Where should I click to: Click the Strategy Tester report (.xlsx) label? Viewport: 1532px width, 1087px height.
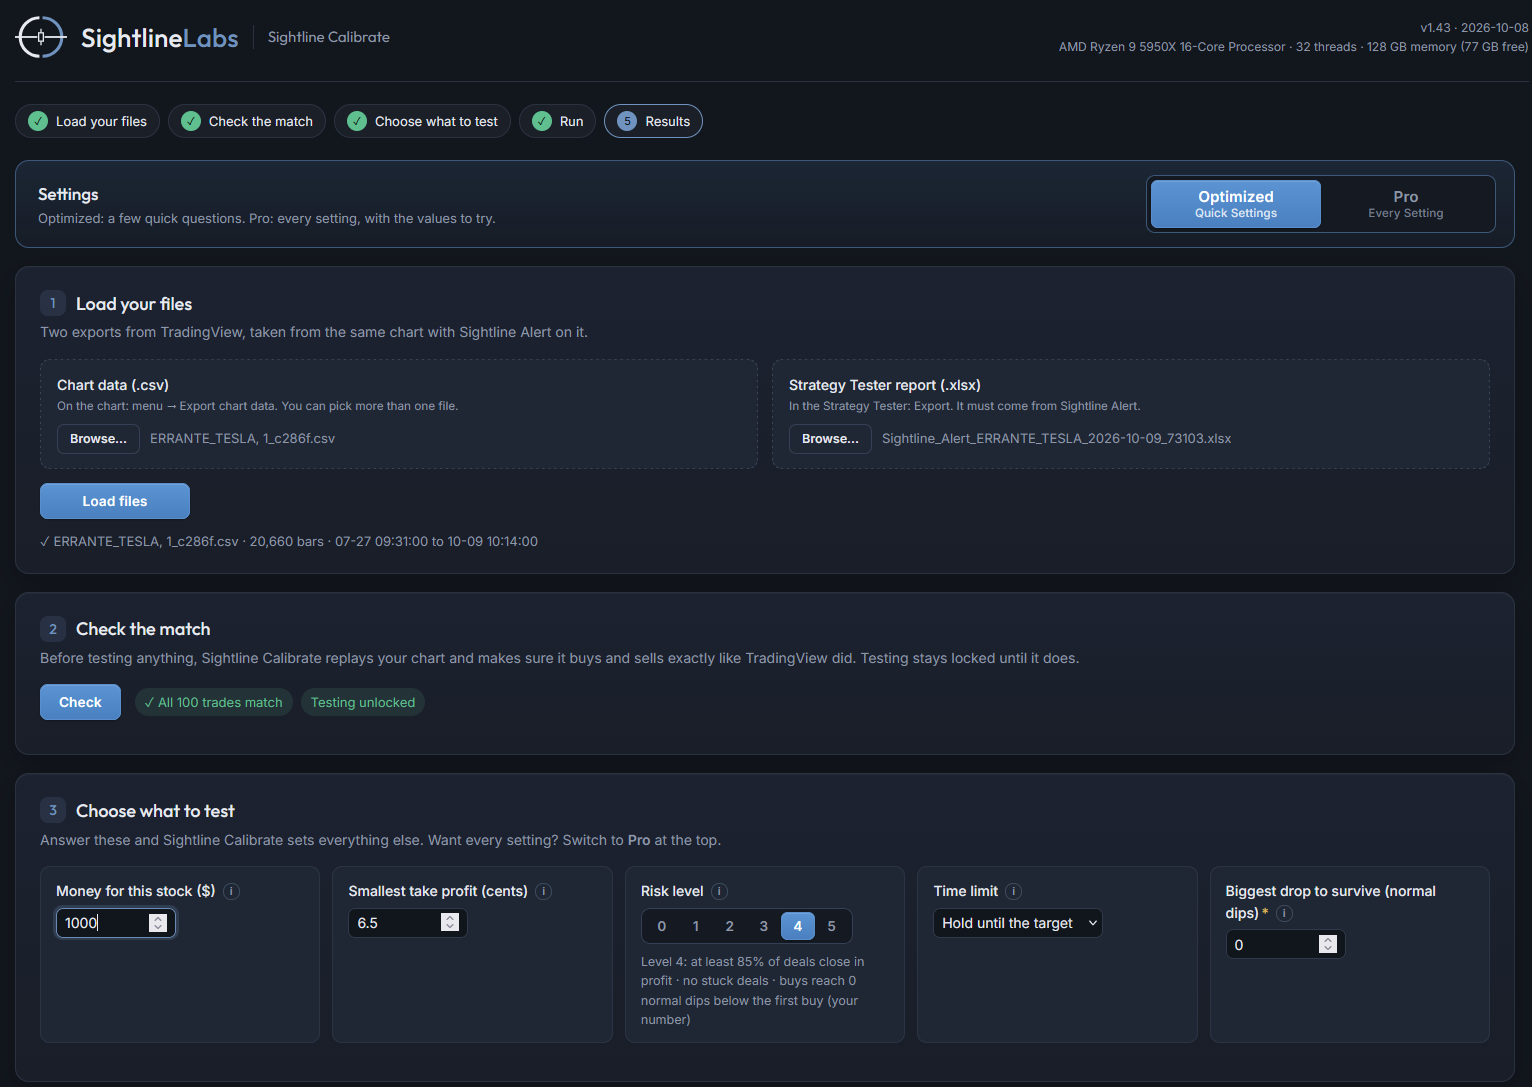click(x=885, y=385)
